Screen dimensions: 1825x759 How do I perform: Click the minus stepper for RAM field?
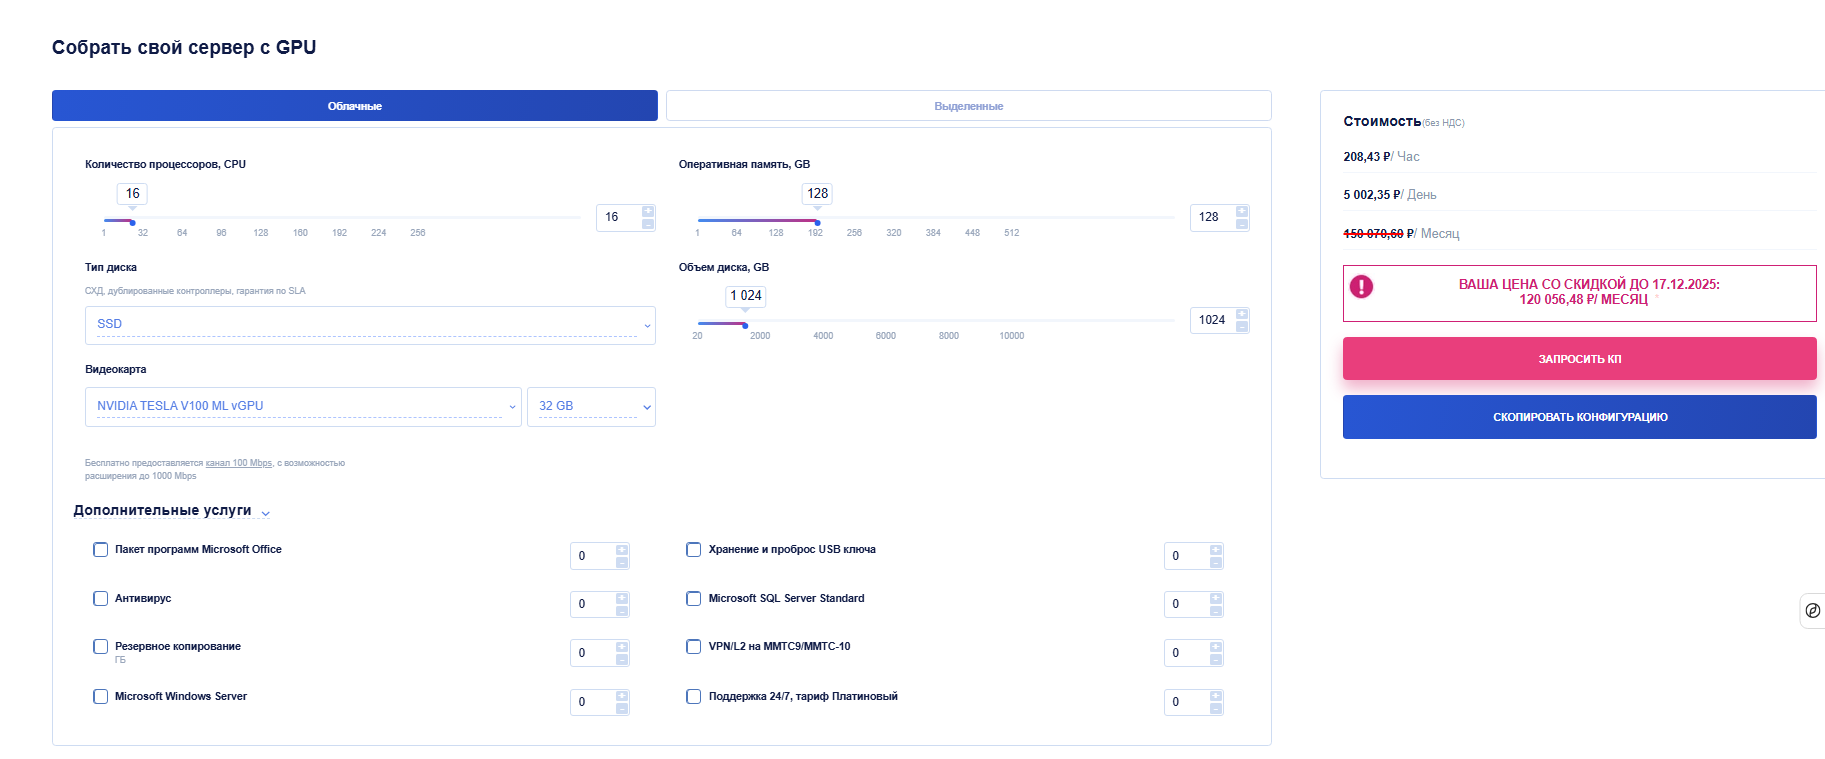(1242, 224)
